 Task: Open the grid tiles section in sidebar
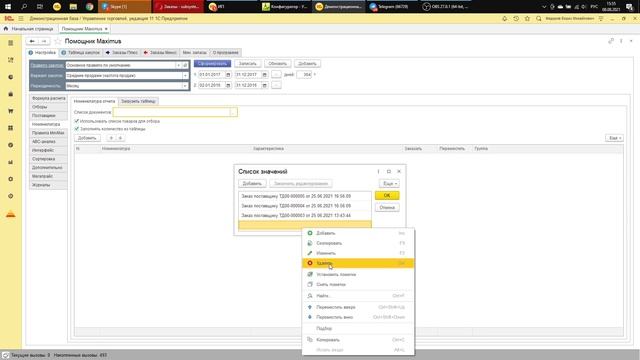[x=11, y=128]
